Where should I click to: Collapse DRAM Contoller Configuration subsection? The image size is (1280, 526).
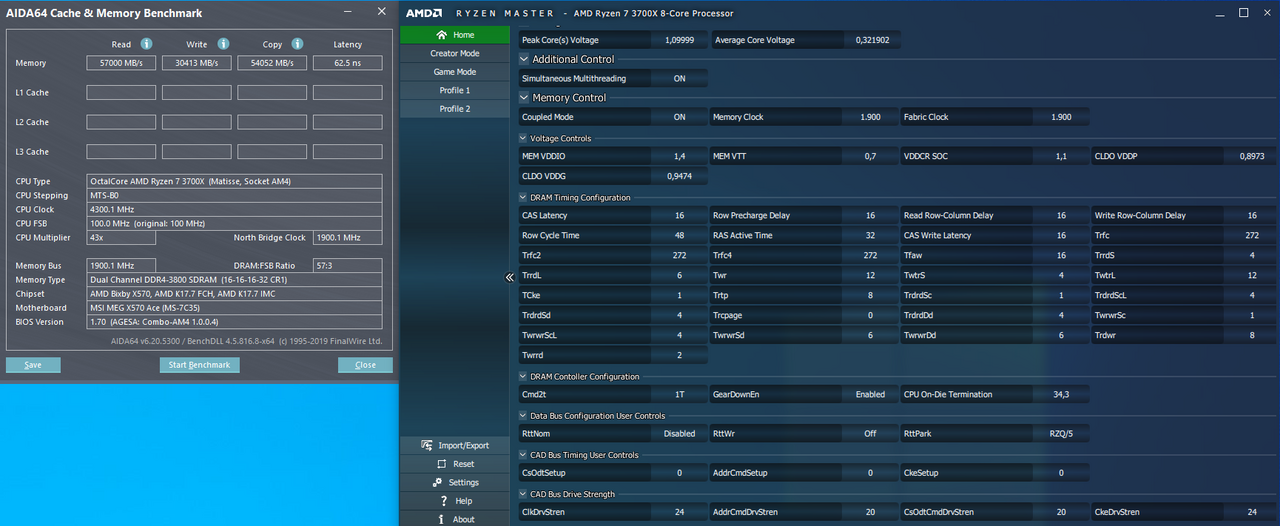coord(523,377)
